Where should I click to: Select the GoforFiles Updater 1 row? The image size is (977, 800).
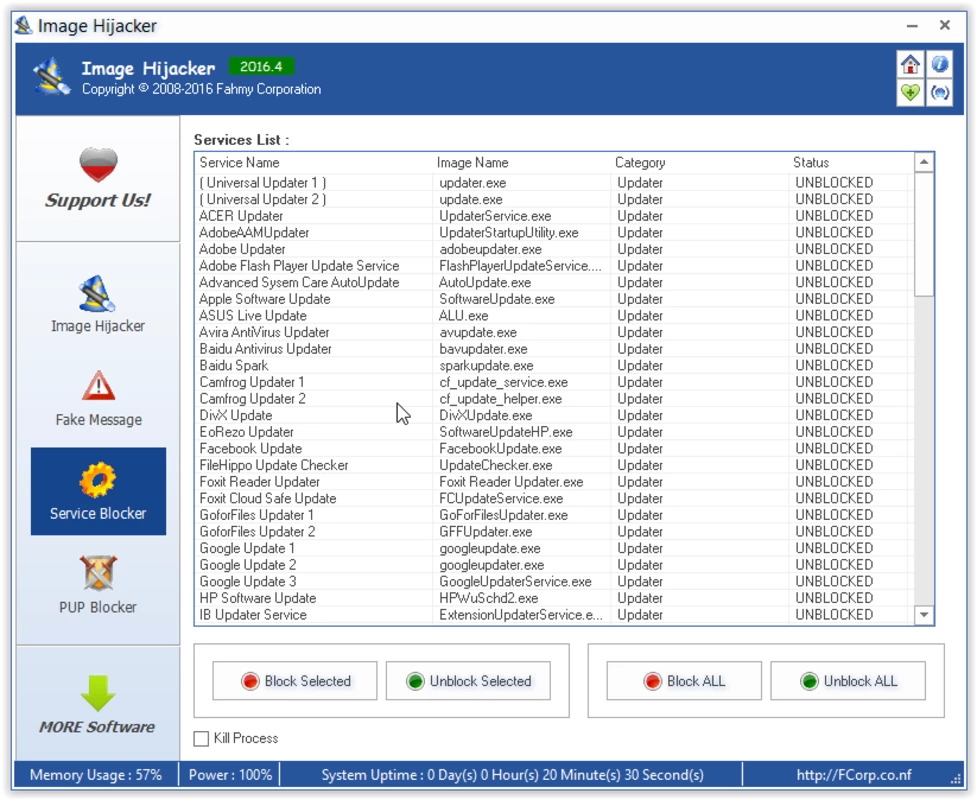click(x=553, y=515)
